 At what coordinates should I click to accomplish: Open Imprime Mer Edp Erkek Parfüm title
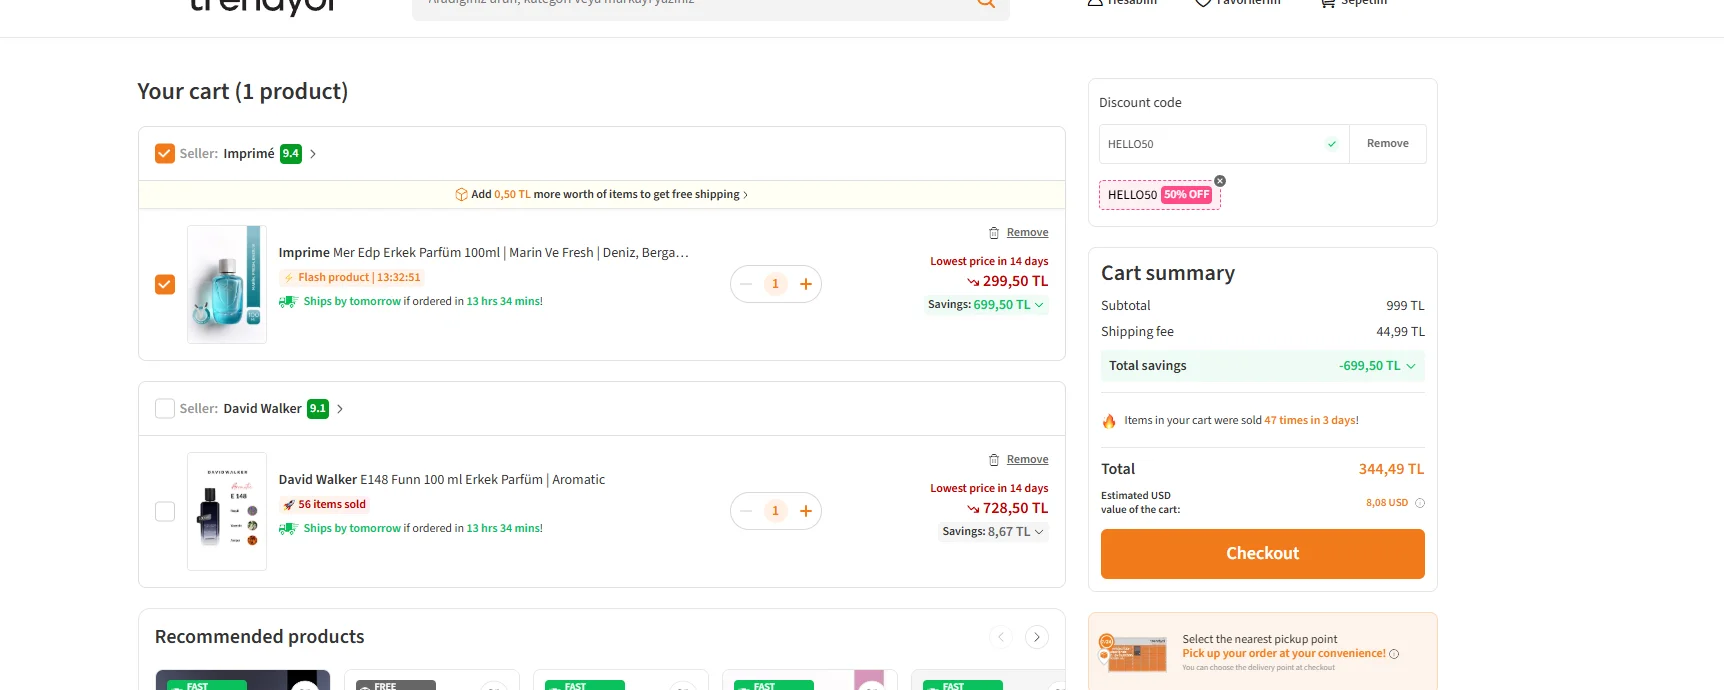coord(483,253)
